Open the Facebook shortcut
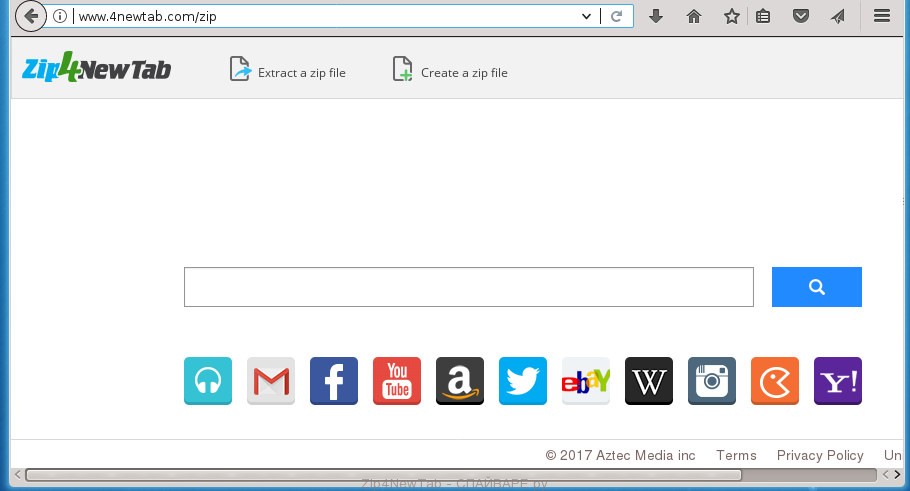The height and width of the screenshot is (491, 910). point(334,381)
